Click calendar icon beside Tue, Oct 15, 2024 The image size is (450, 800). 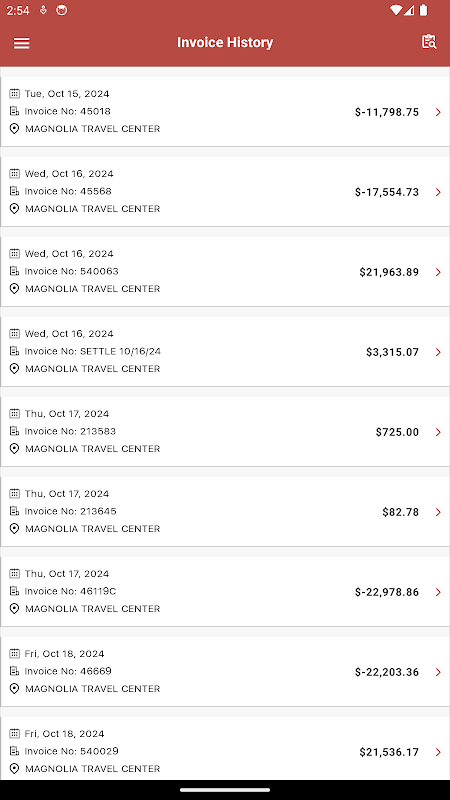tap(15, 93)
